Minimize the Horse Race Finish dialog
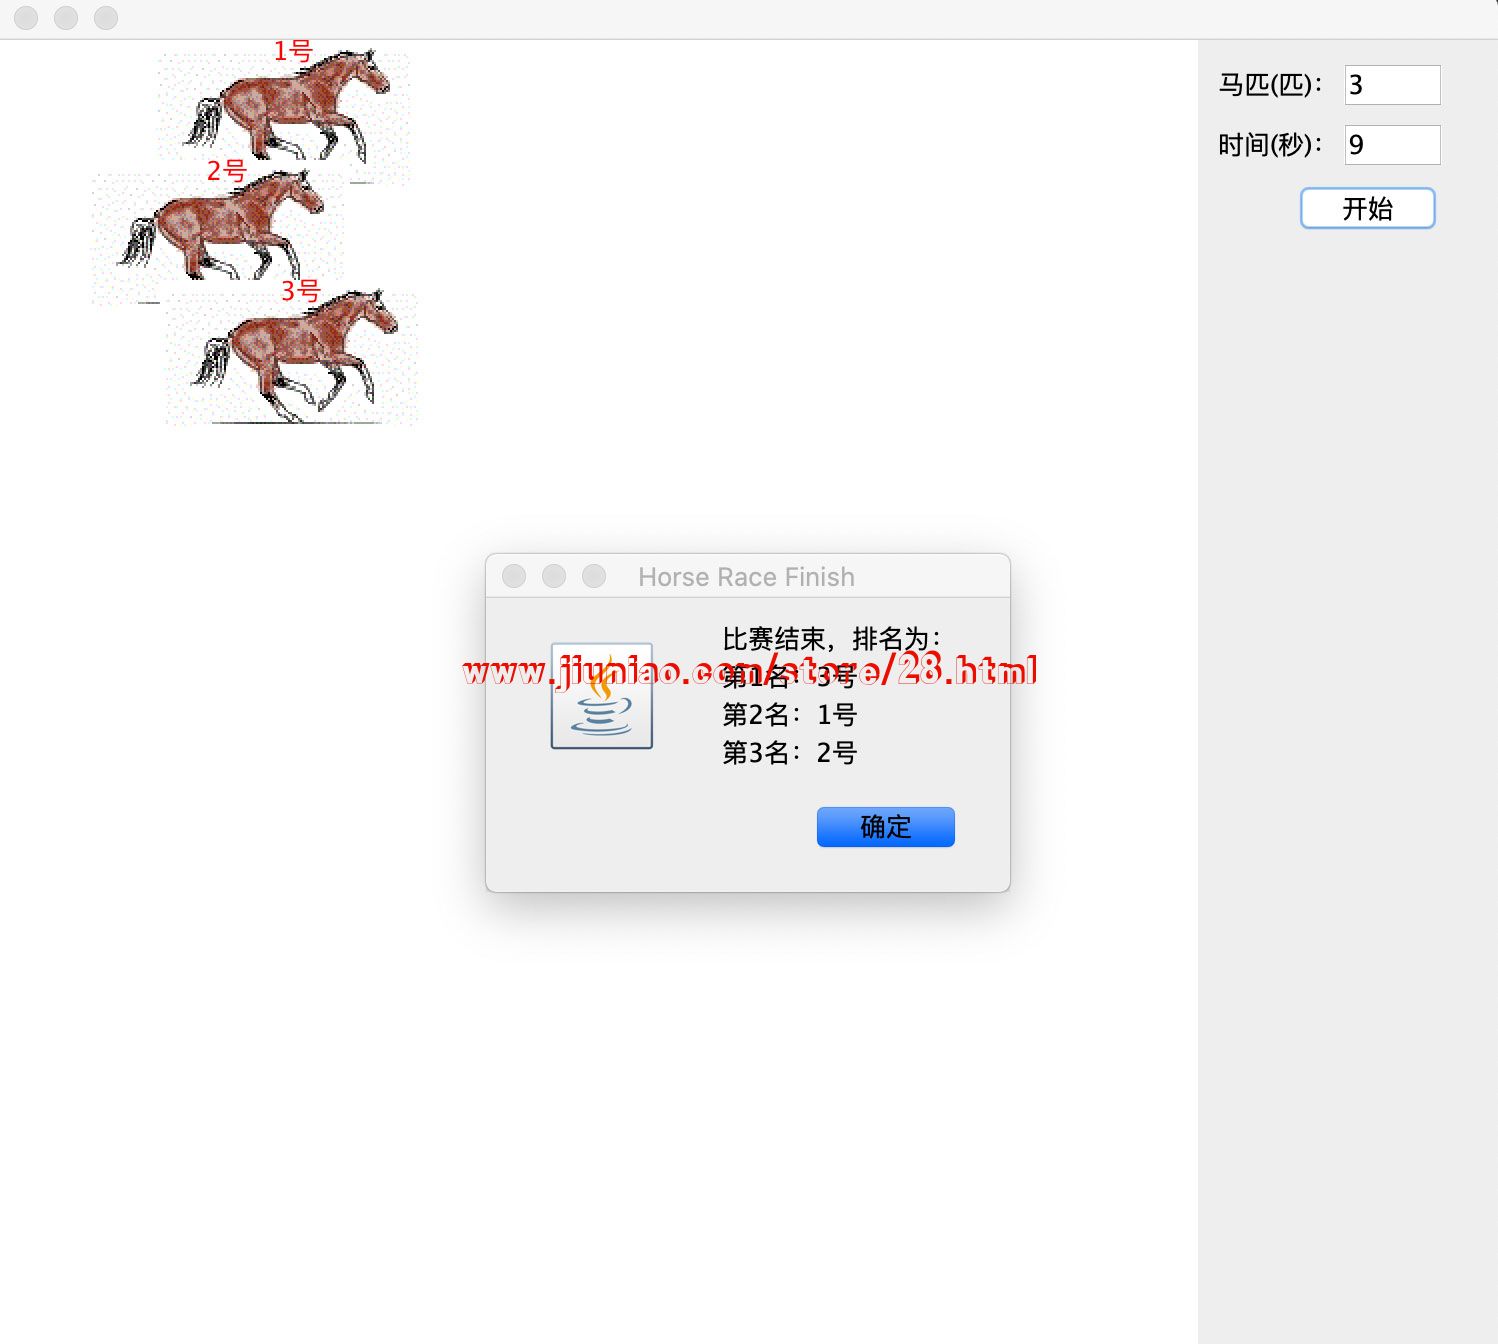The width and height of the screenshot is (1498, 1344). pyautogui.click(x=554, y=576)
